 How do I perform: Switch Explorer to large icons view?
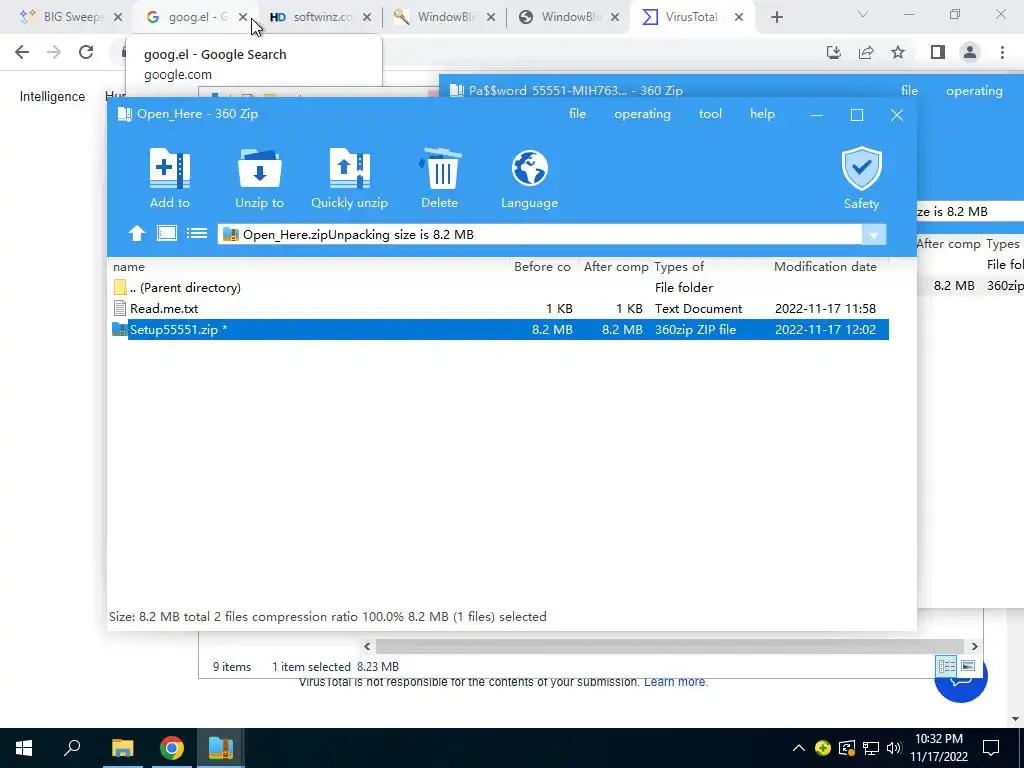[x=968, y=666]
